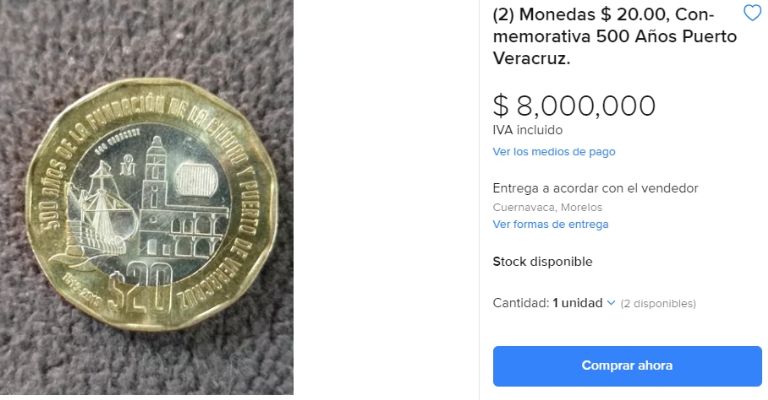The height and width of the screenshot is (400, 768).
Task: Click the Cuernavaca, Morelos location text
Action: (547, 207)
